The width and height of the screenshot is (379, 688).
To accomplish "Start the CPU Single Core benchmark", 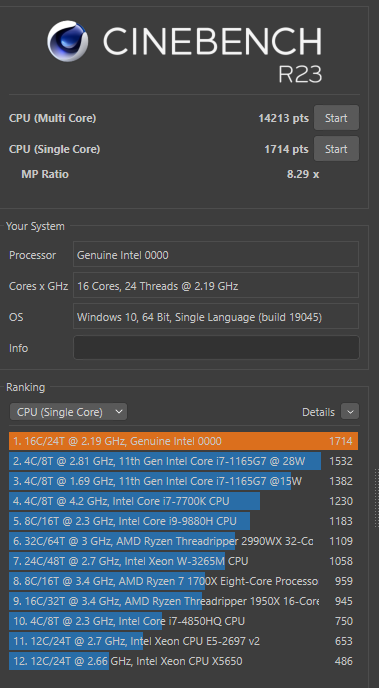I will (336, 149).
